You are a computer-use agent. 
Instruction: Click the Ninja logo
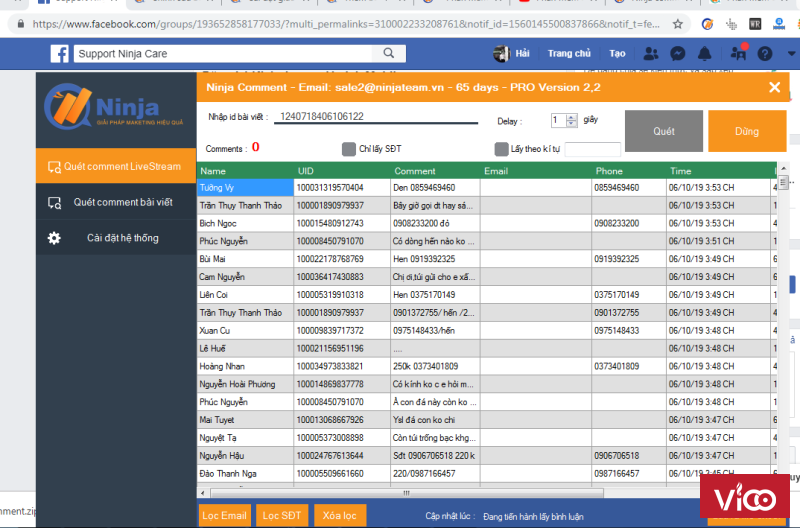point(115,107)
